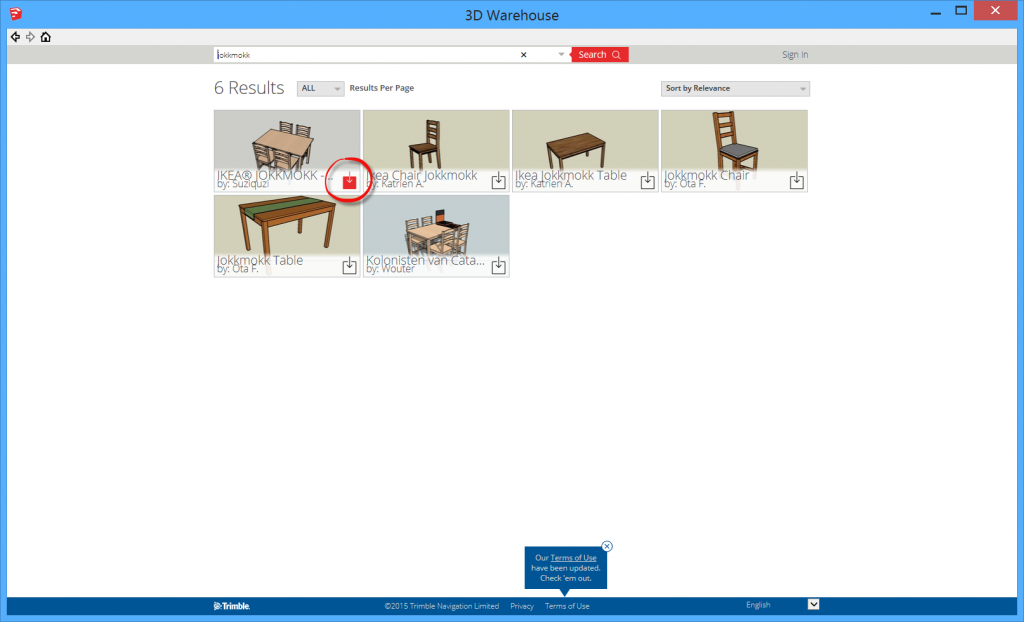This screenshot has width=1024, height=622.
Task: Download Ikea Jokkmokk Table by Katrien A.
Action: [x=647, y=180]
